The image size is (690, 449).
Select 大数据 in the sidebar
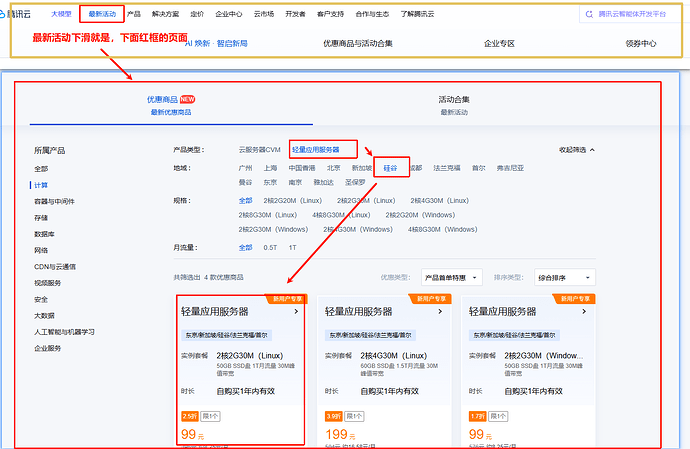pos(44,316)
